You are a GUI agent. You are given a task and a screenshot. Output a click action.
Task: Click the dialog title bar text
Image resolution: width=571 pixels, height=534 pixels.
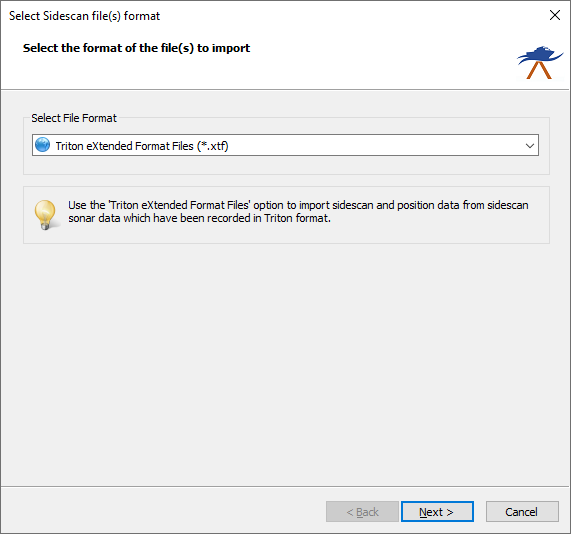tap(84, 16)
